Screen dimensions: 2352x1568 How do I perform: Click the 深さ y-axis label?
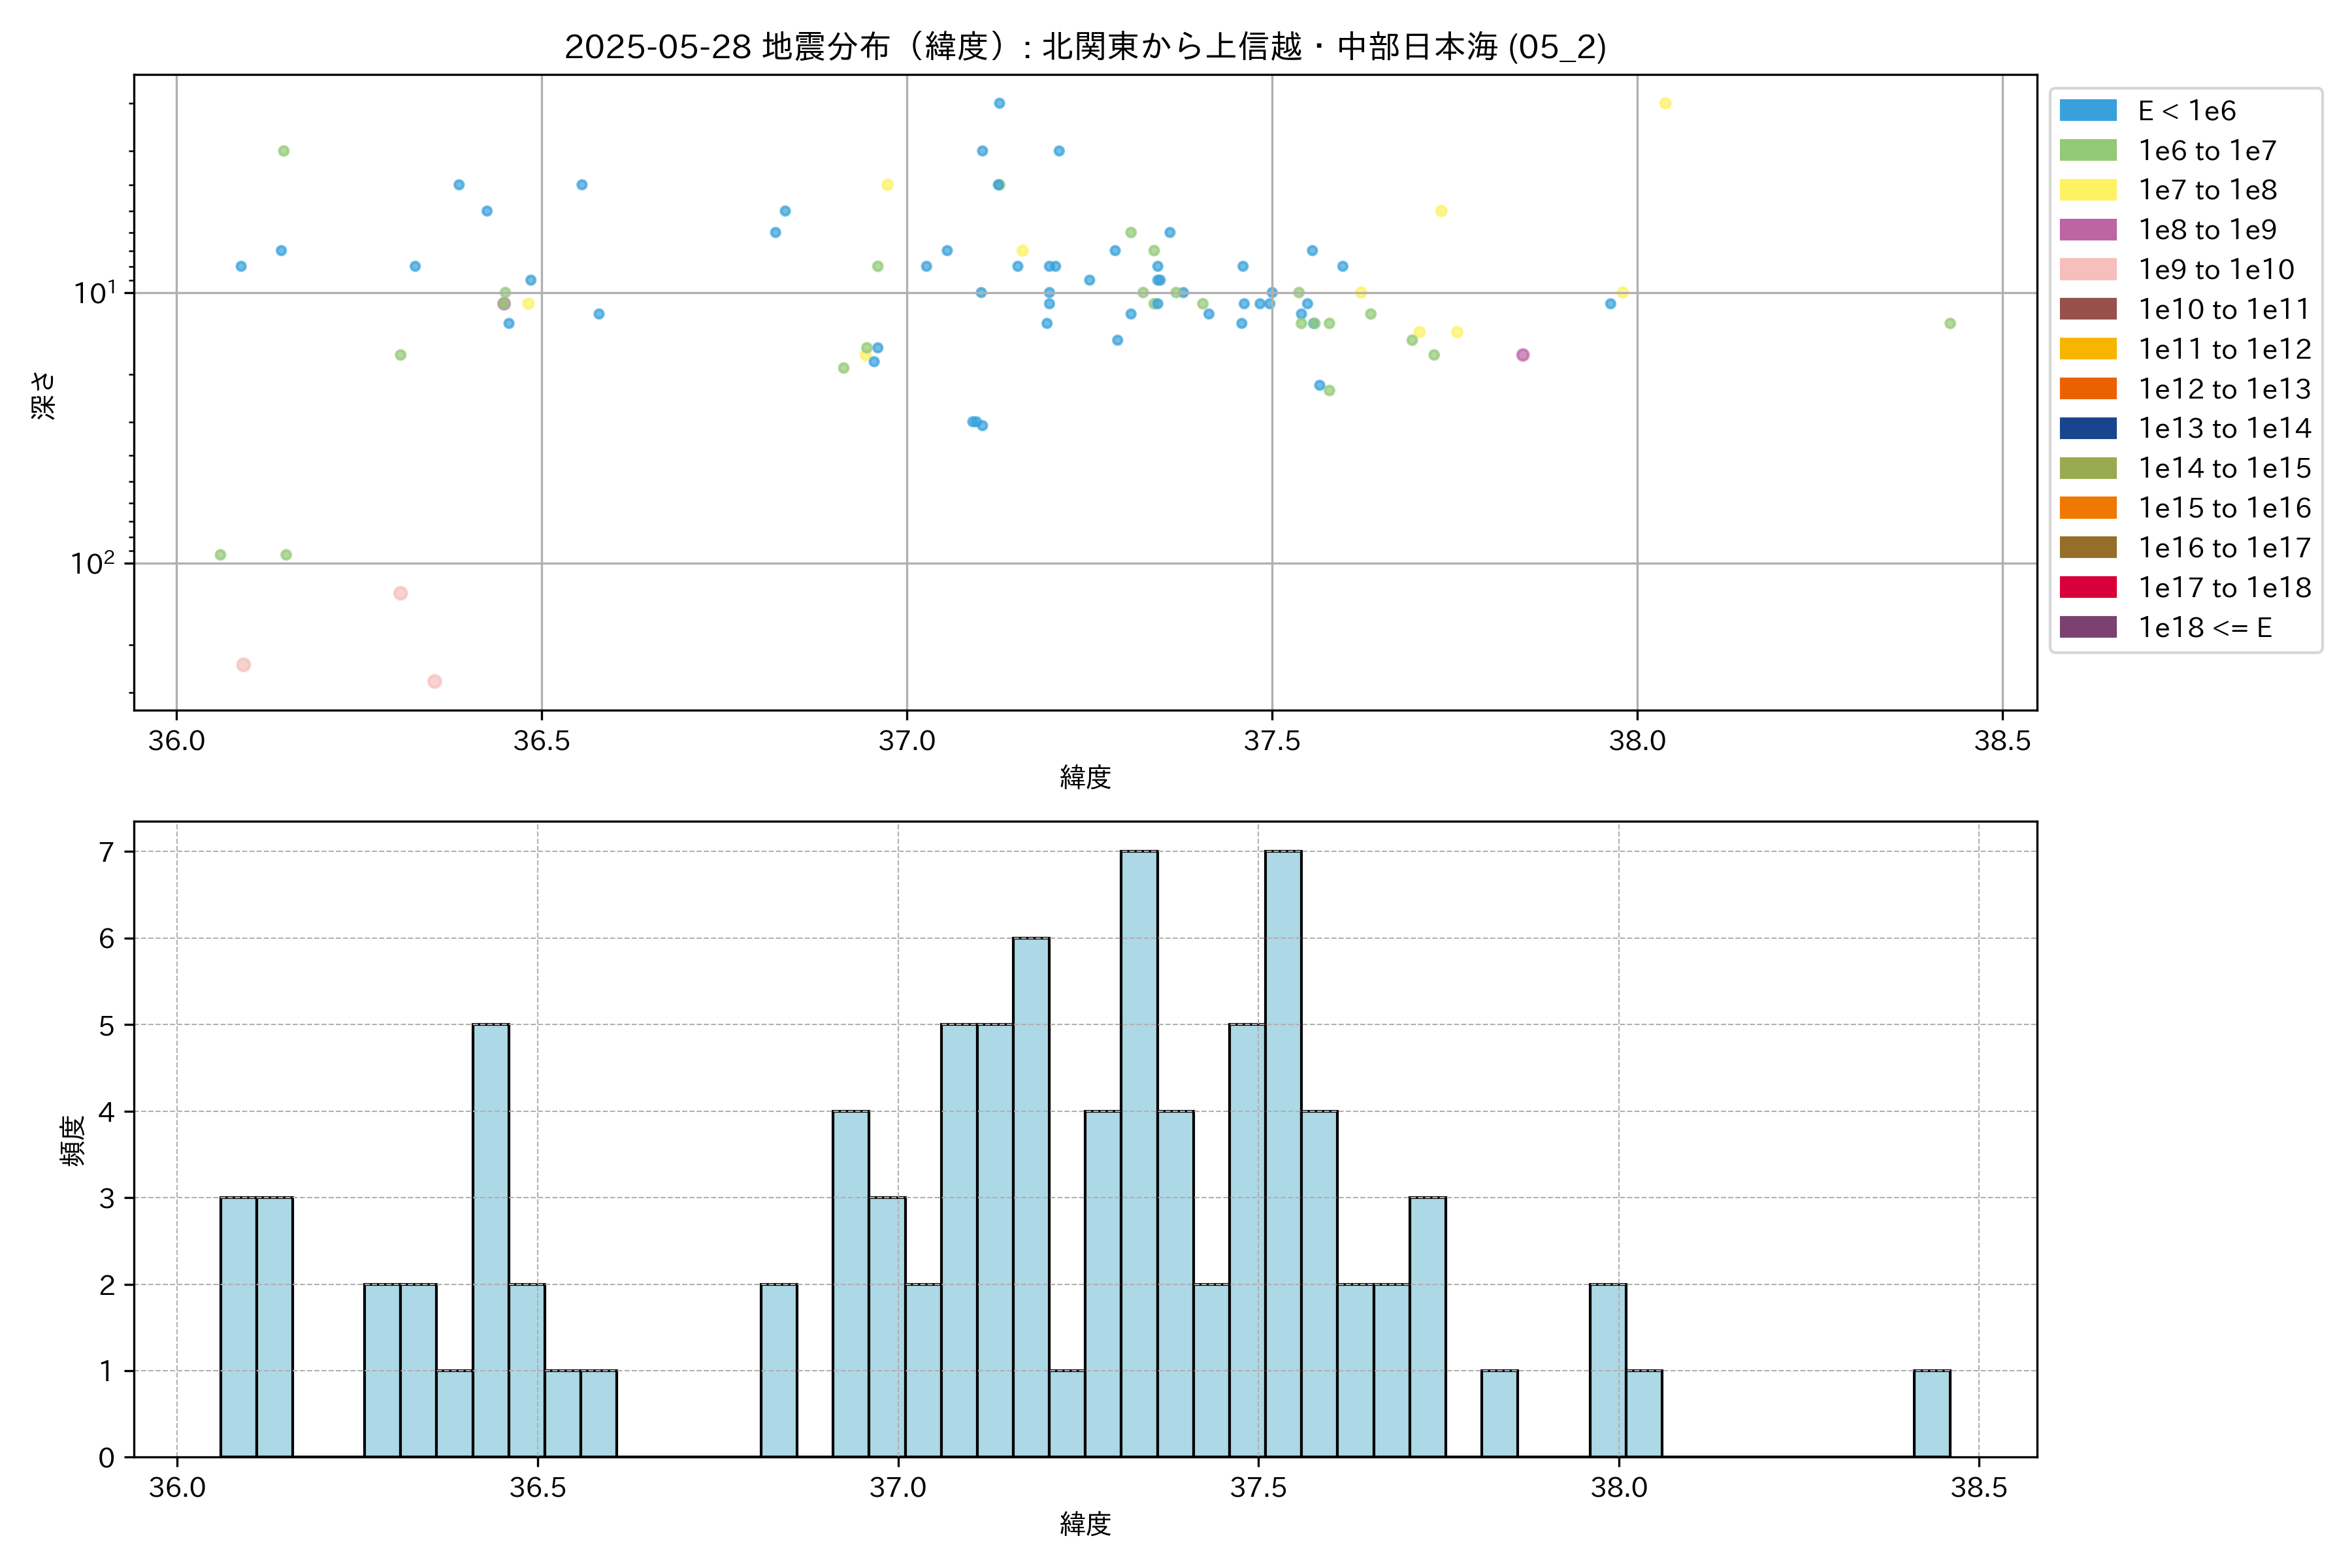(x=43, y=395)
